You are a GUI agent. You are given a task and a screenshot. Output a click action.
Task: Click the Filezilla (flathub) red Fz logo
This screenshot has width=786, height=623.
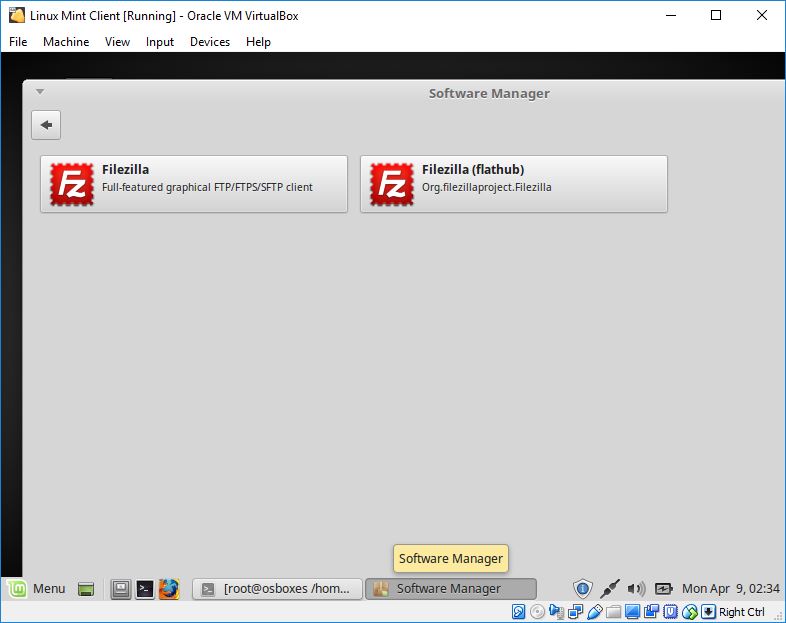click(391, 184)
